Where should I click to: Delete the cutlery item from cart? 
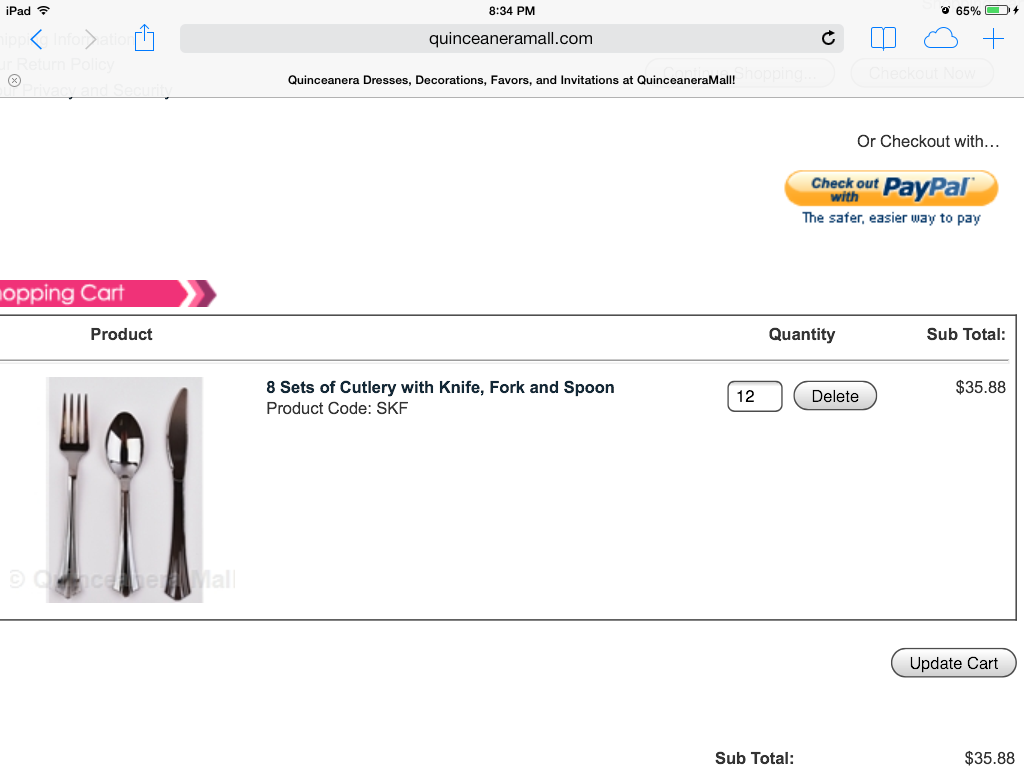(x=835, y=396)
